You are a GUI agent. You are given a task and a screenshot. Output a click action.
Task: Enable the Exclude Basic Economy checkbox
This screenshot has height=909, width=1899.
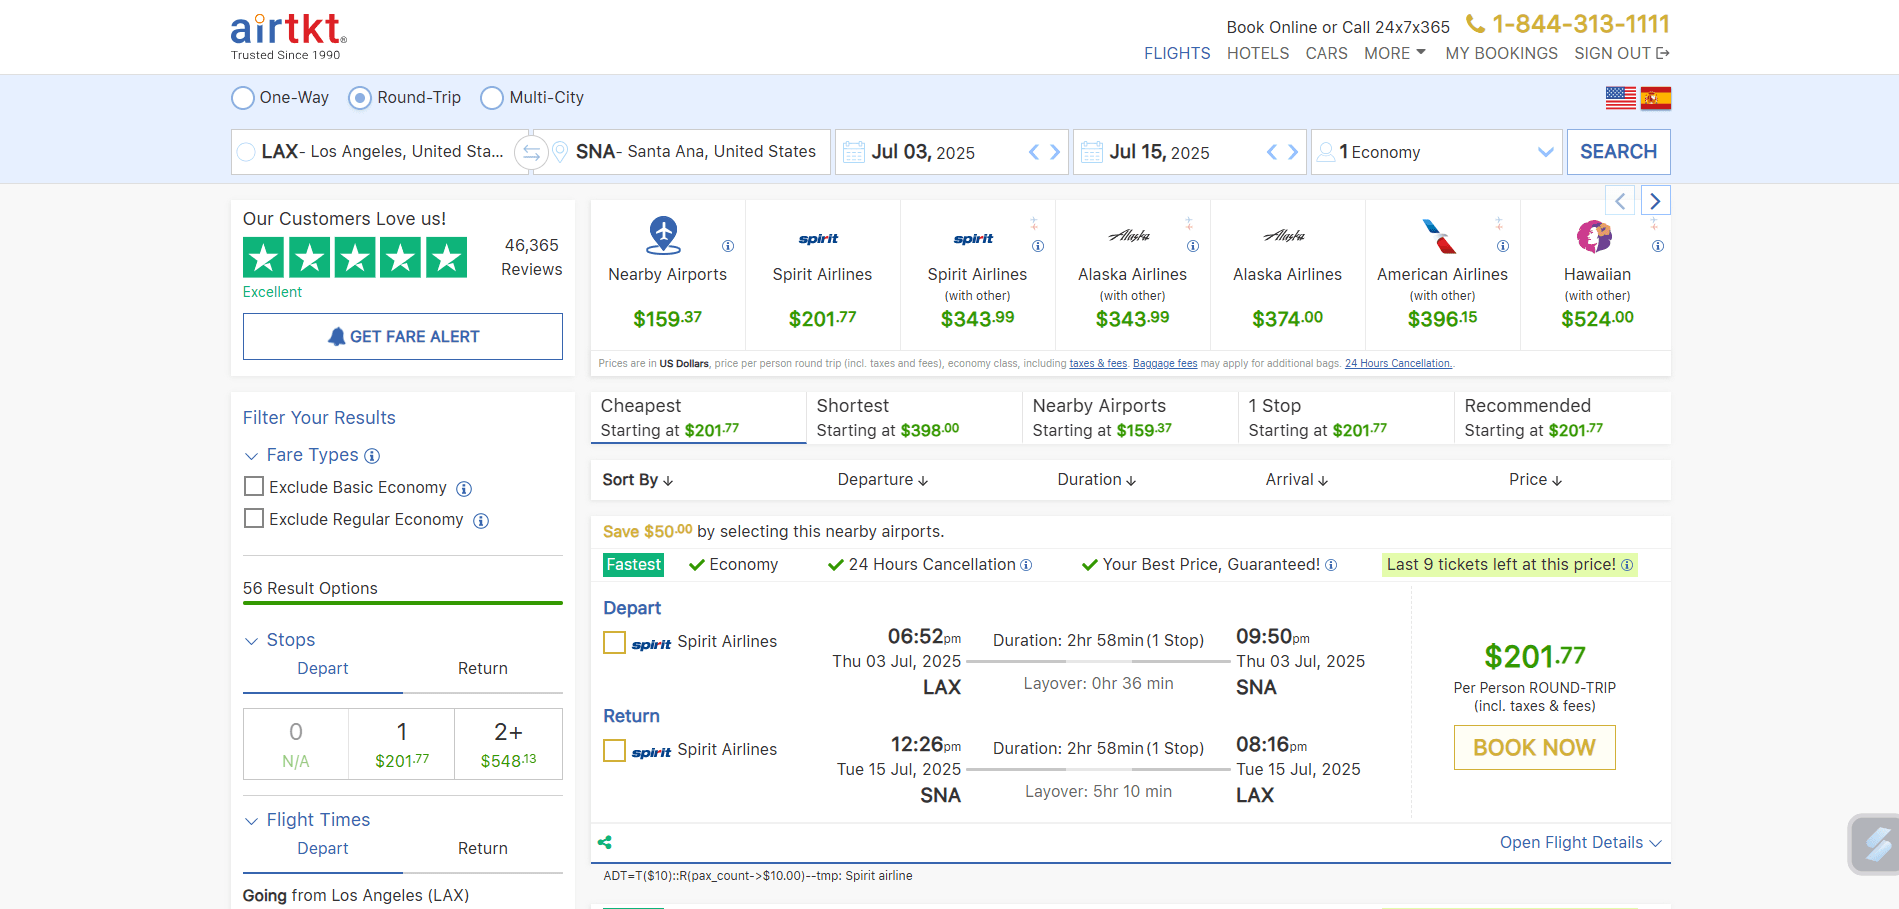tap(253, 486)
